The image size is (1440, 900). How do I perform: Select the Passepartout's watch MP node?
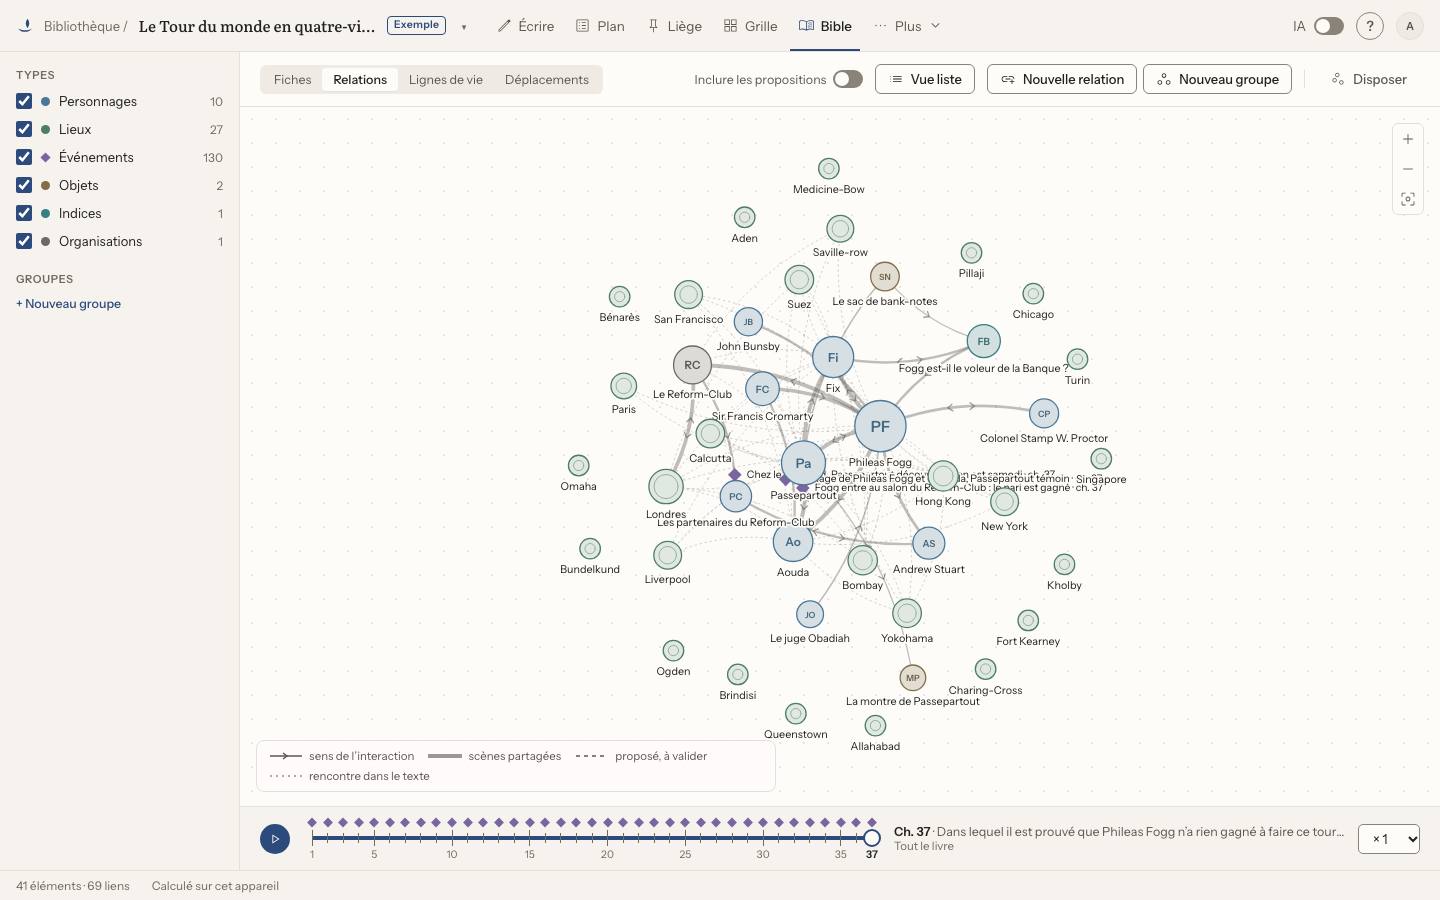(912, 677)
